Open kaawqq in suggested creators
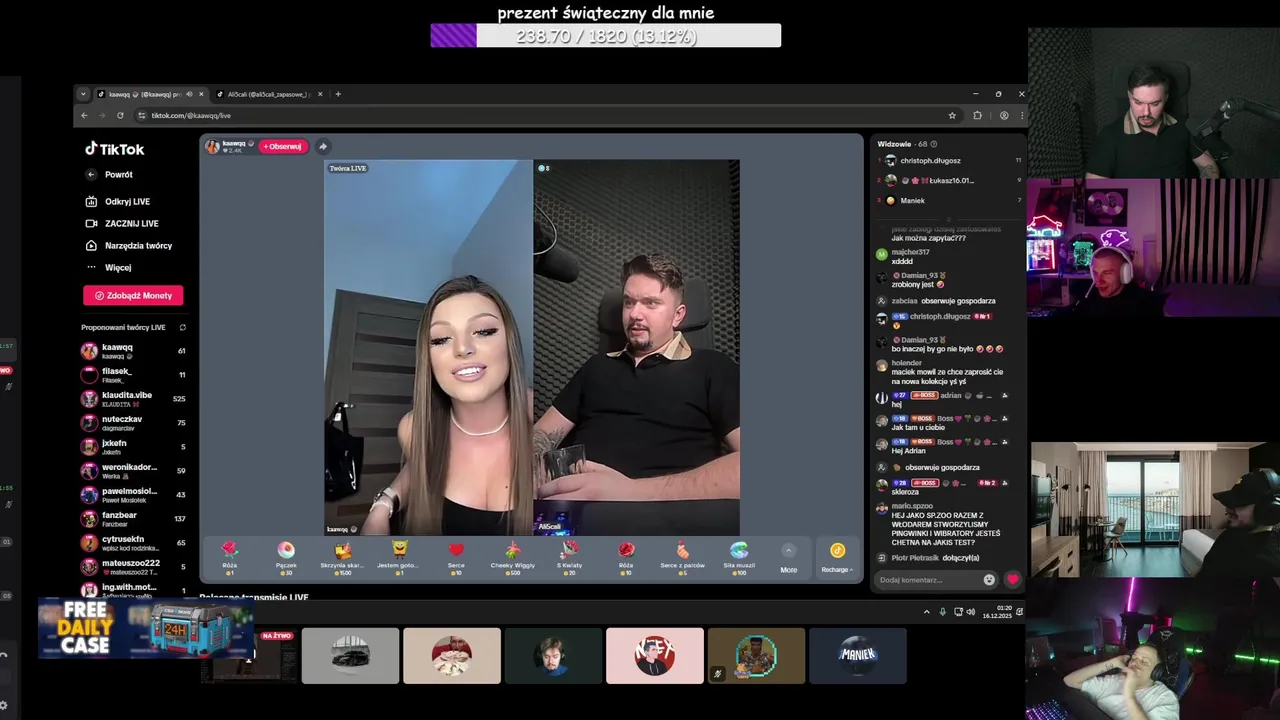This screenshot has width=1280, height=720. click(x=133, y=351)
